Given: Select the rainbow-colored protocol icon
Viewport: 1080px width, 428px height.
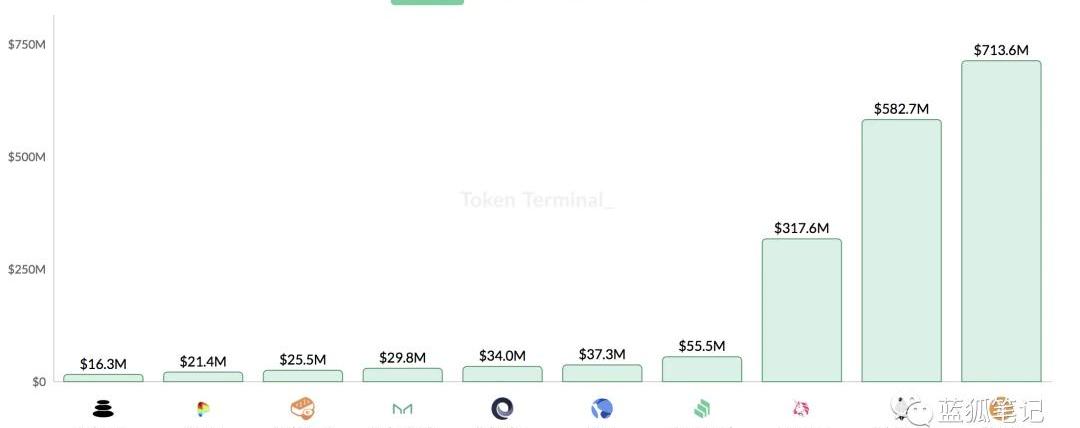Looking at the screenshot, I should [x=202, y=409].
